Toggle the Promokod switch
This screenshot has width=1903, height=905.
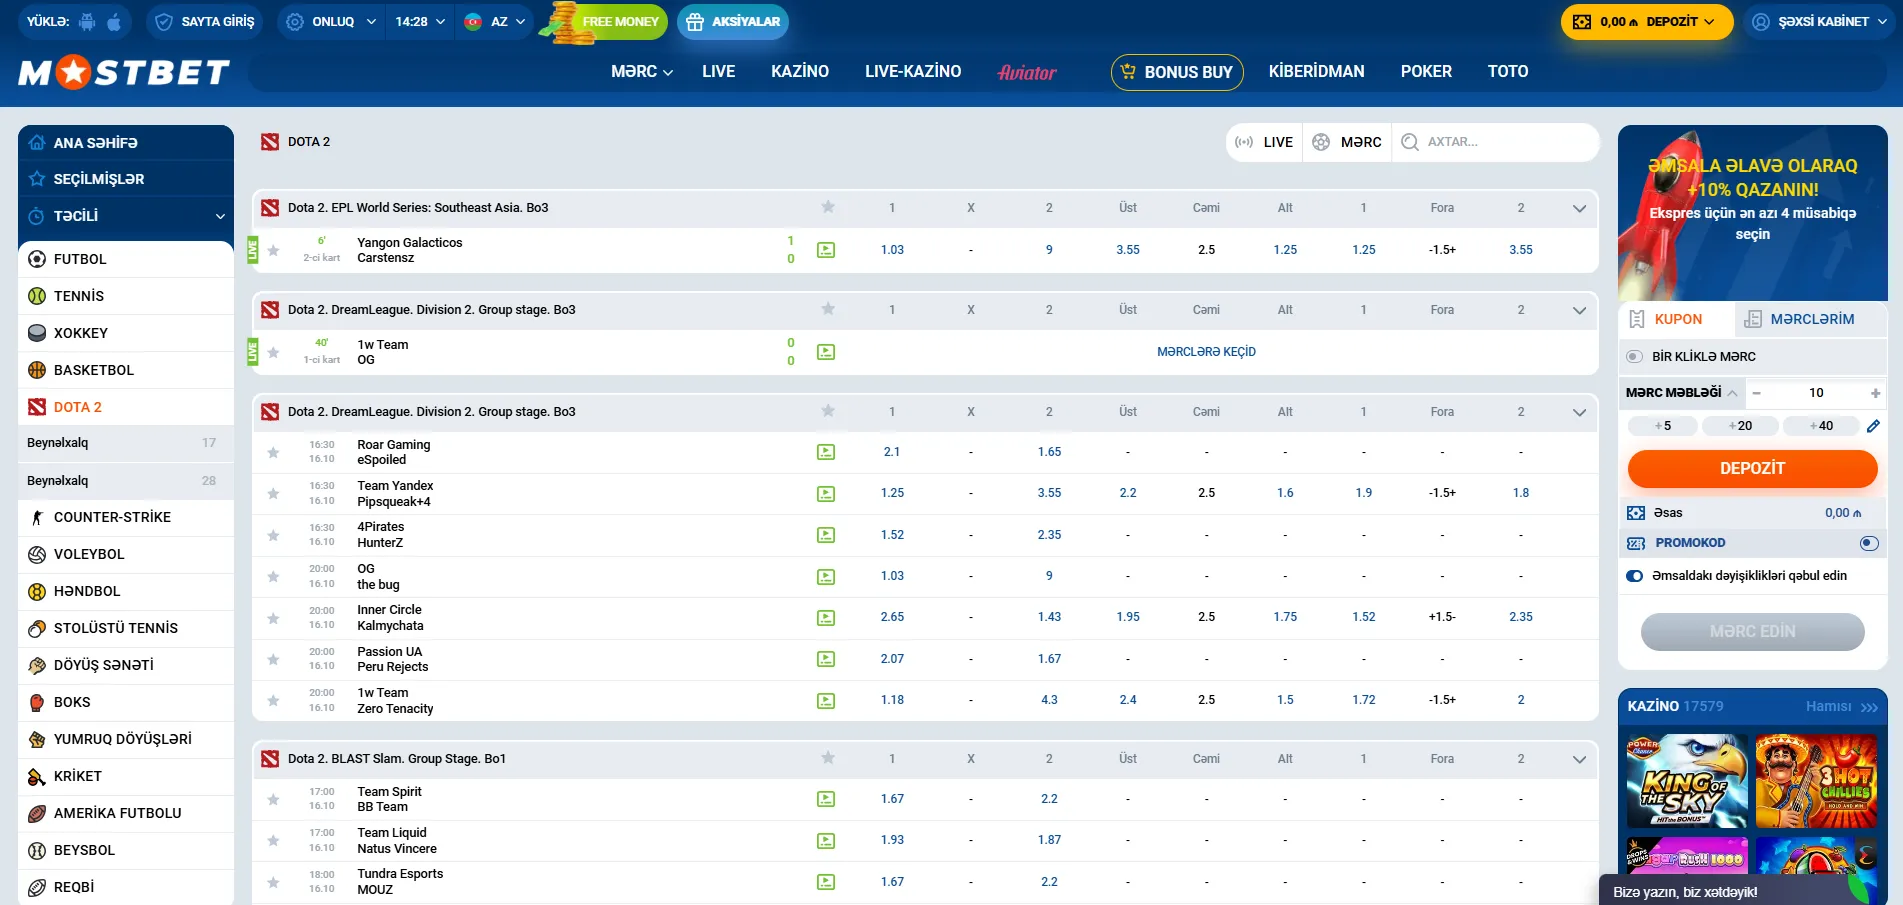[1868, 543]
